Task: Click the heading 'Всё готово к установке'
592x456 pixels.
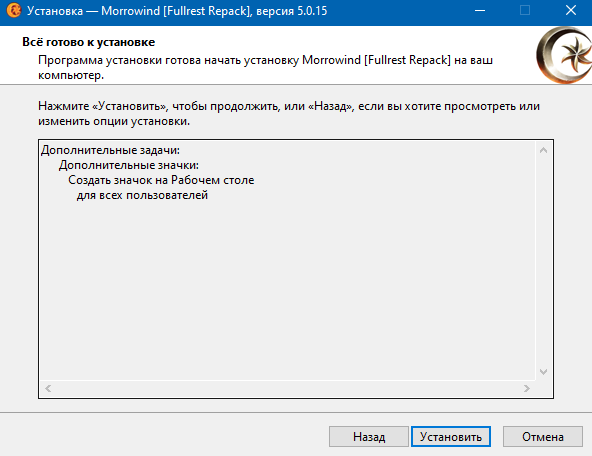Action: (89, 42)
